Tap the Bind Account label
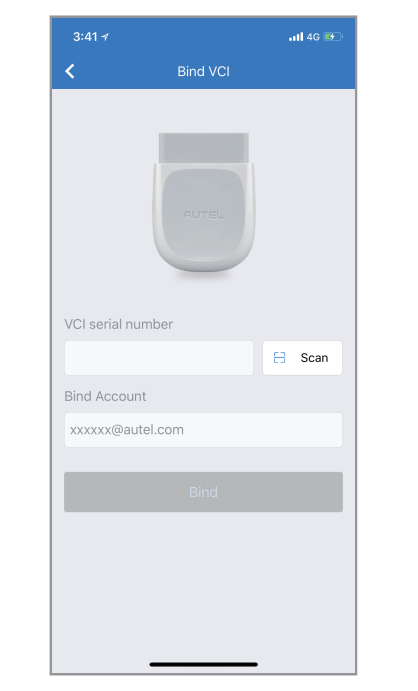The image size is (418, 691). click(x=105, y=396)
